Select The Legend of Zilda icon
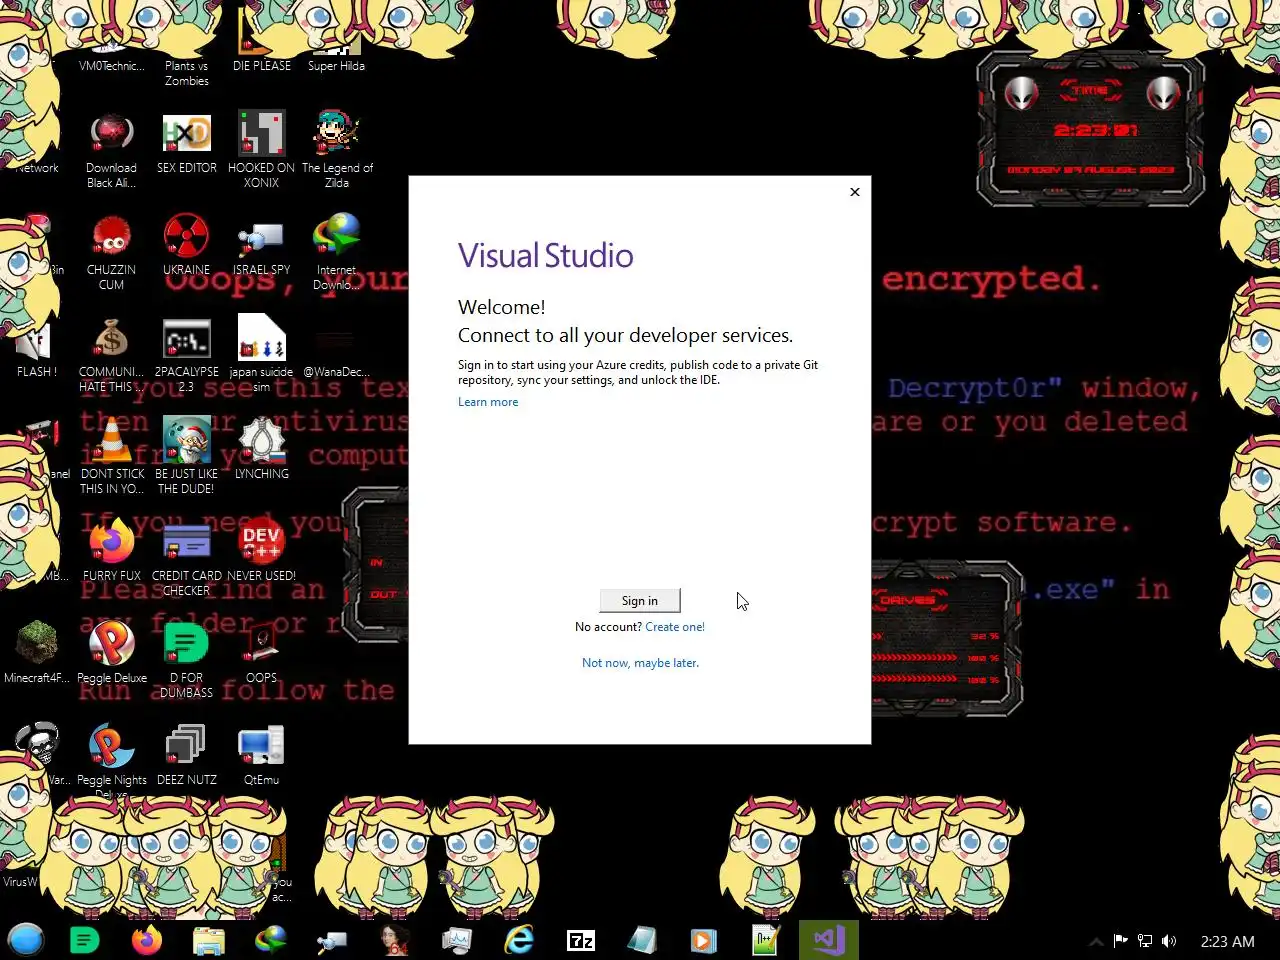Image resolution: width=1280 pixels, height=960 pixels. tap(337, 150)
